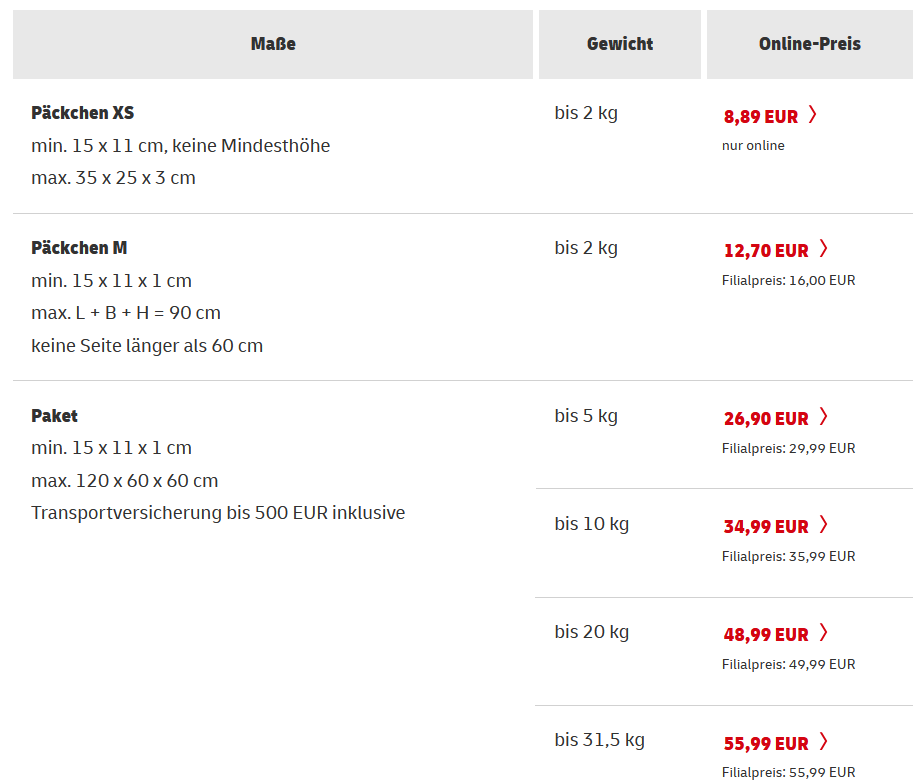Click the 8,89 EUR price link
The height and width of the screenshot is (784, 920).
(758, 116)
